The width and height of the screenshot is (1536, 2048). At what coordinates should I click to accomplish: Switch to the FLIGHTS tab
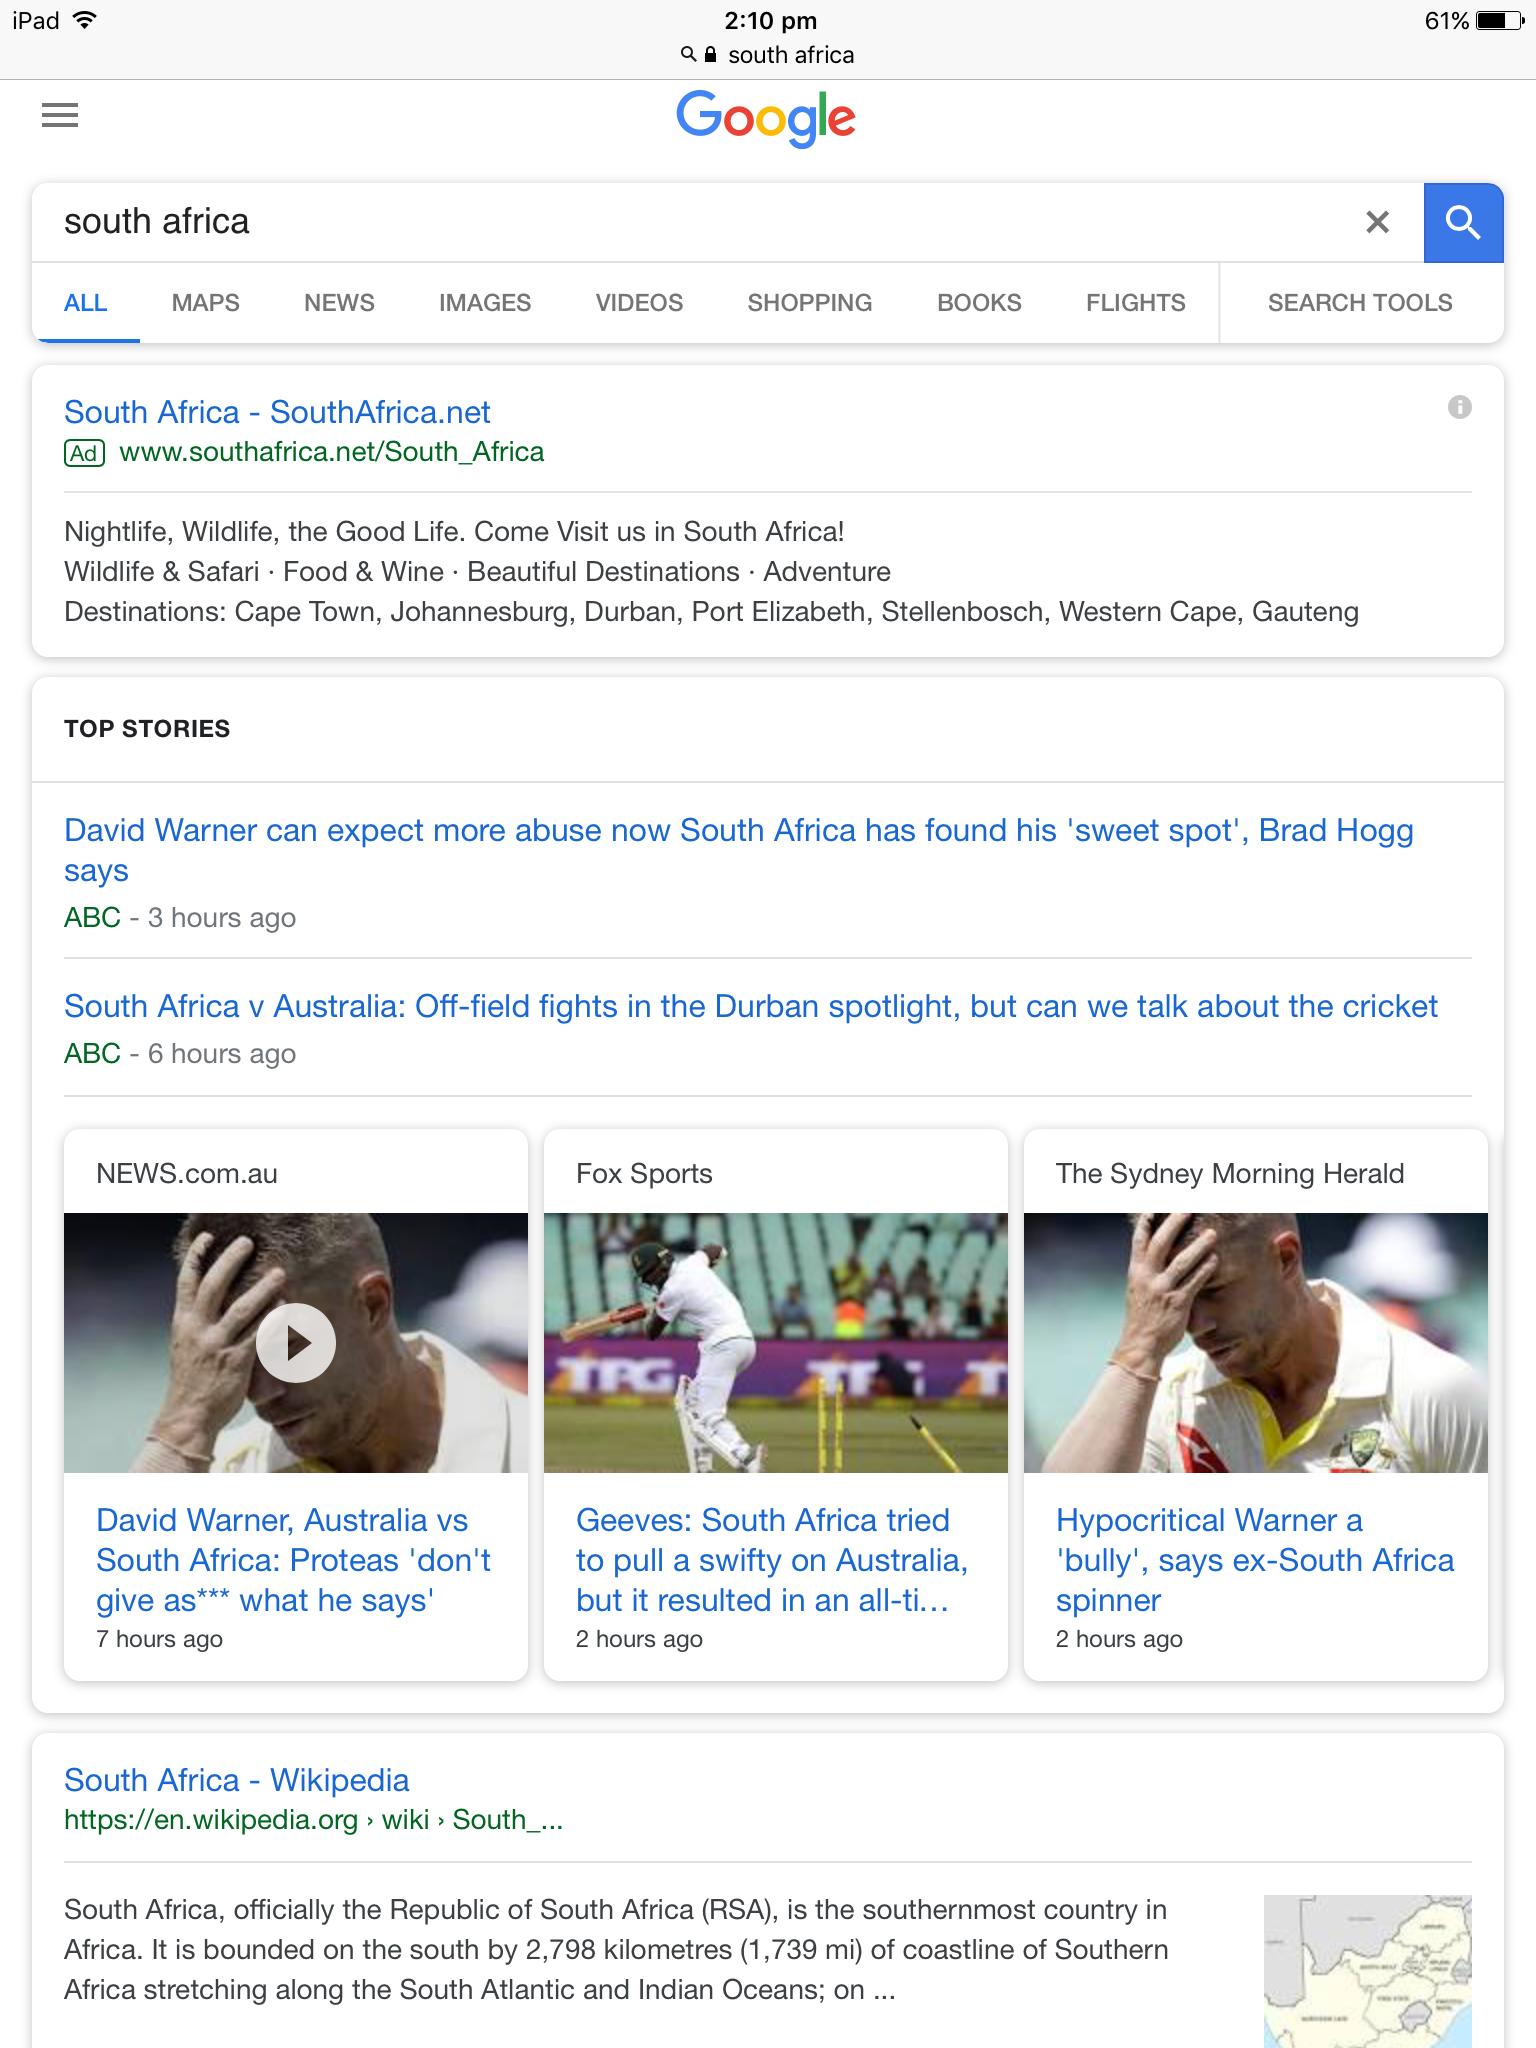coord(1136,303)
